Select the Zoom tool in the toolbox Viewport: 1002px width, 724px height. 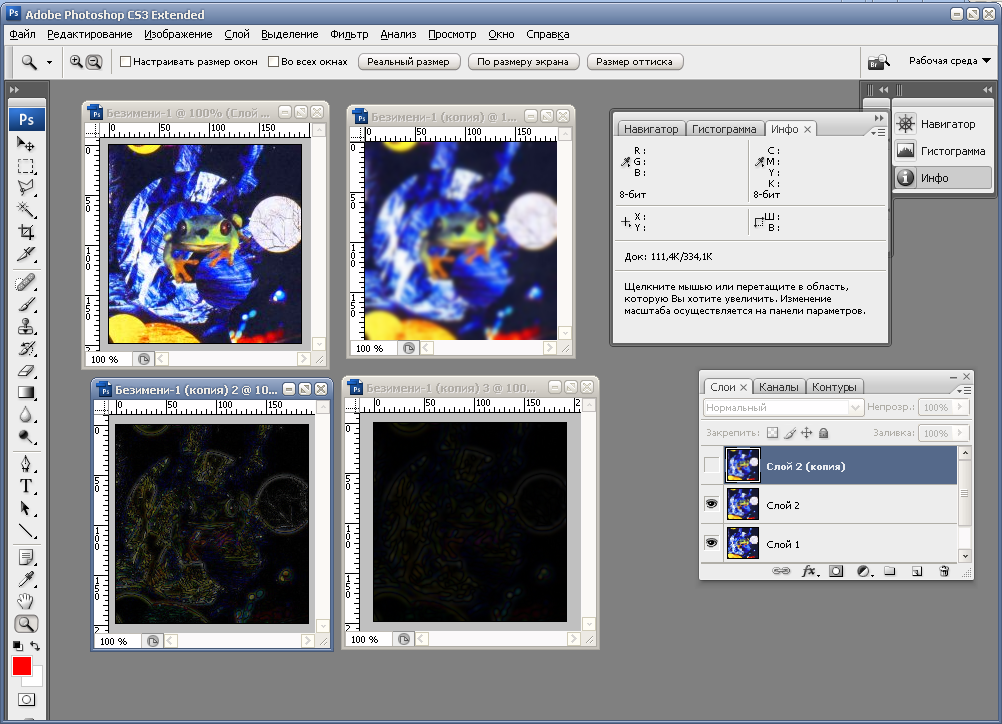26,624
